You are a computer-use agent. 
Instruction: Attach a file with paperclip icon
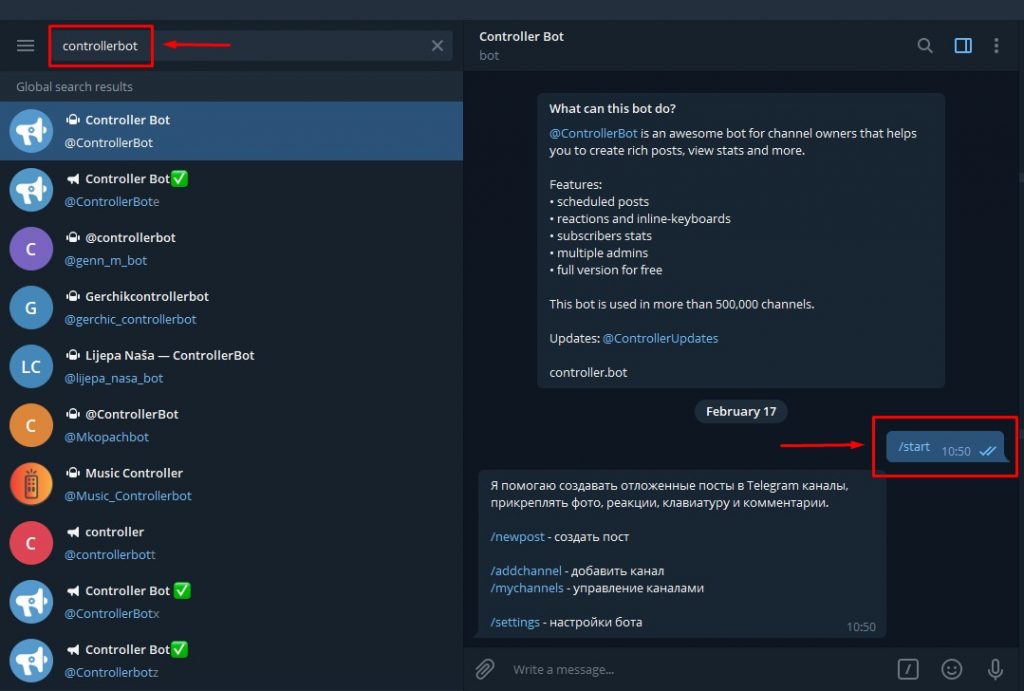point(485,669)
